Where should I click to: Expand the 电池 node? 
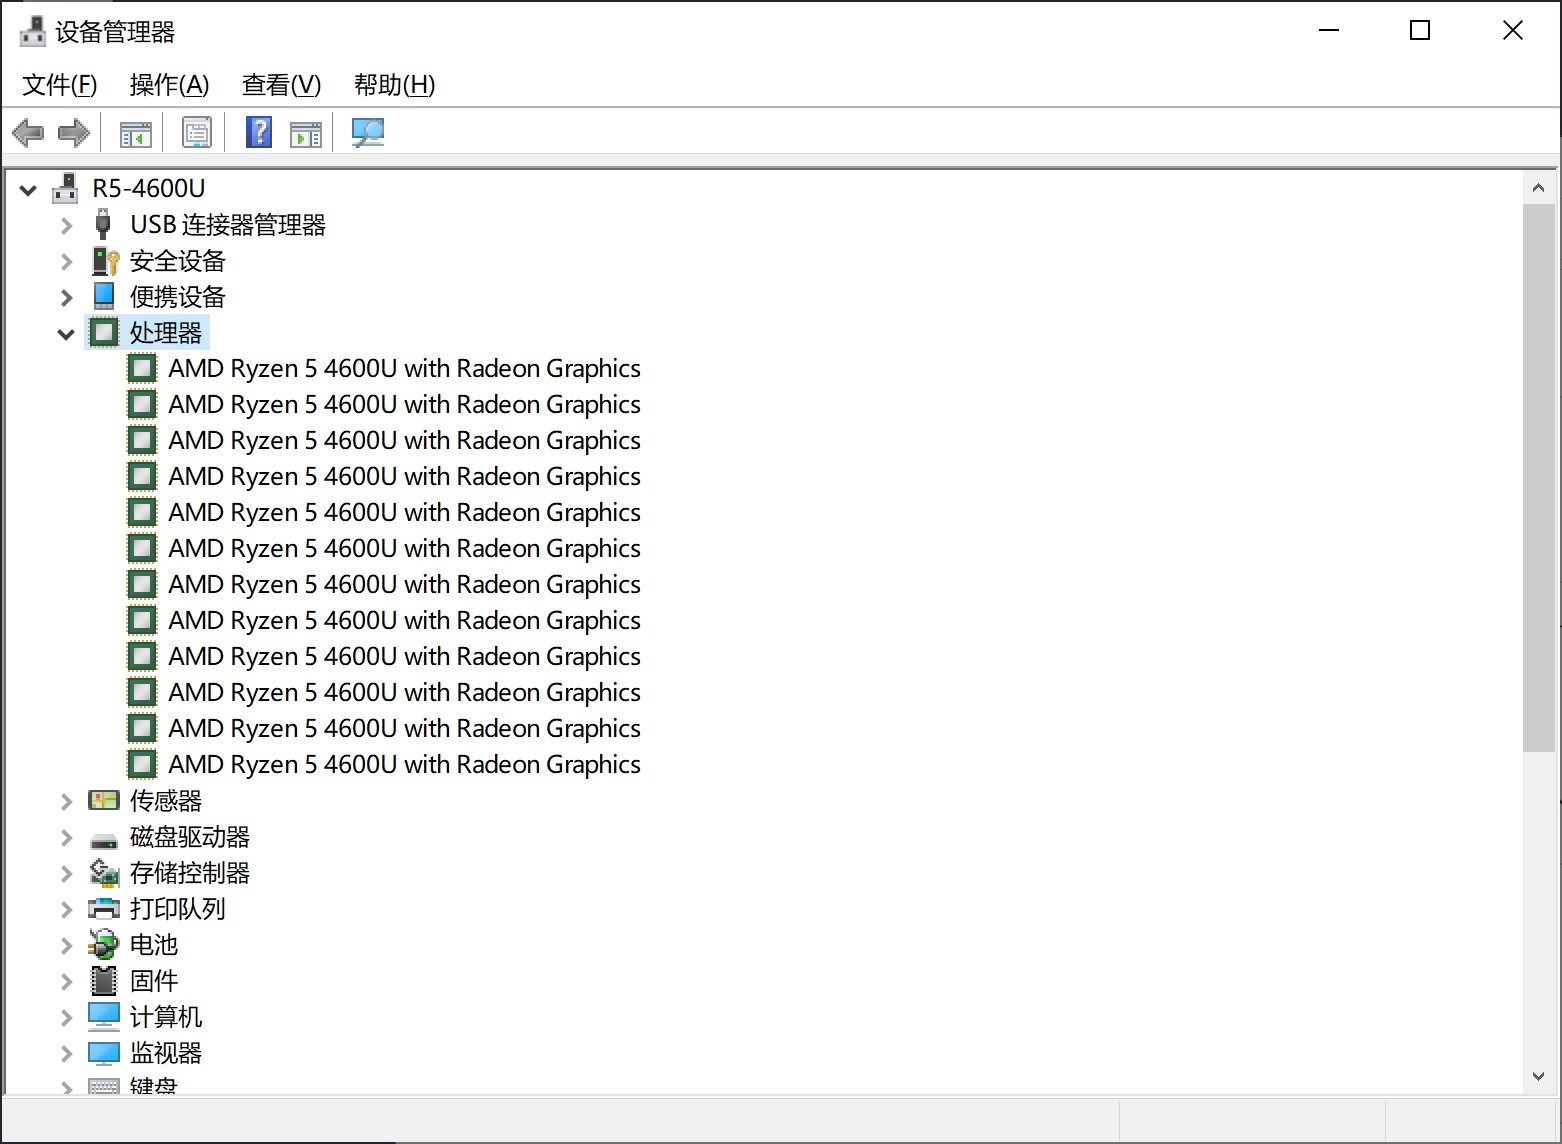pos(66,945)
